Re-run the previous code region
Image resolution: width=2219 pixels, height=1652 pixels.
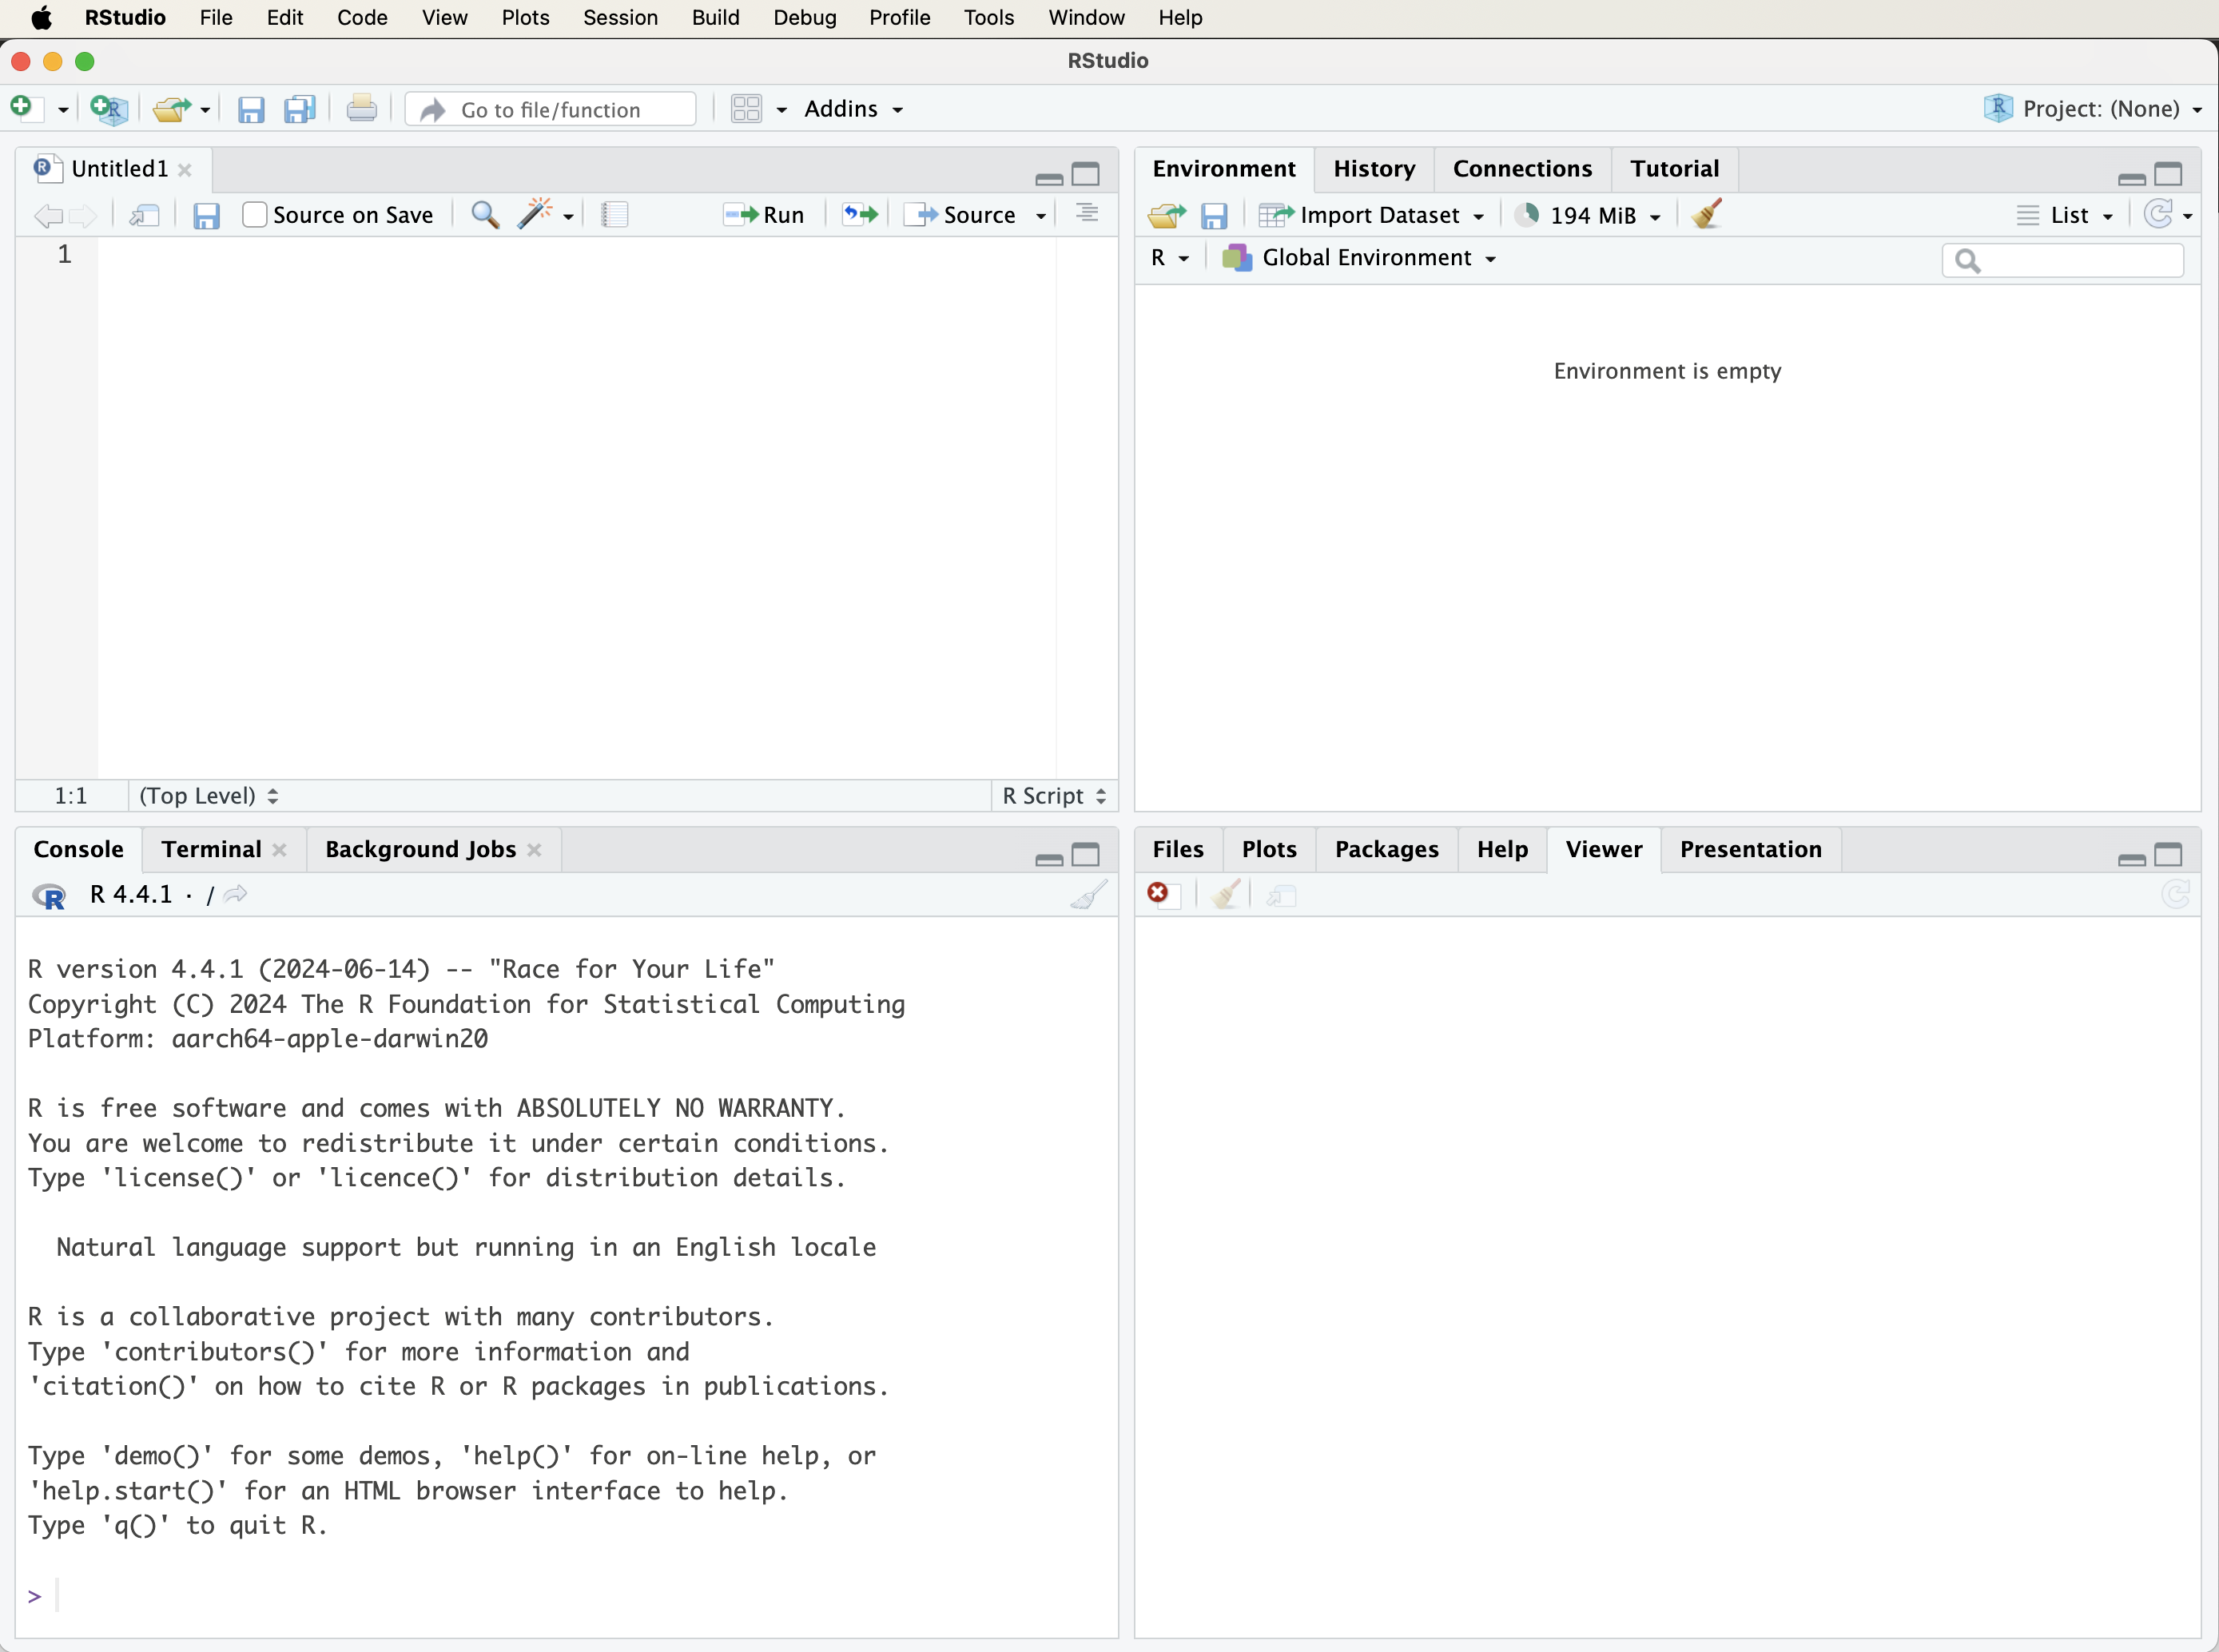coord(860,214)
